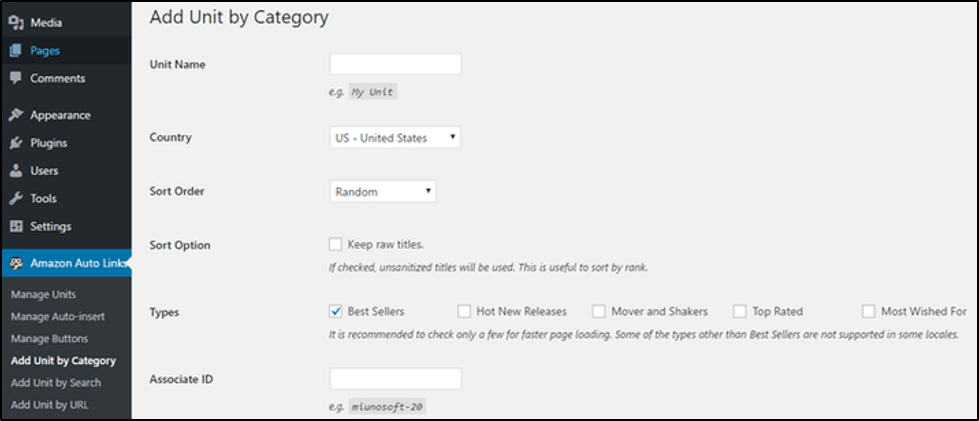Open the Plugins plug icon

coord(16,143)
